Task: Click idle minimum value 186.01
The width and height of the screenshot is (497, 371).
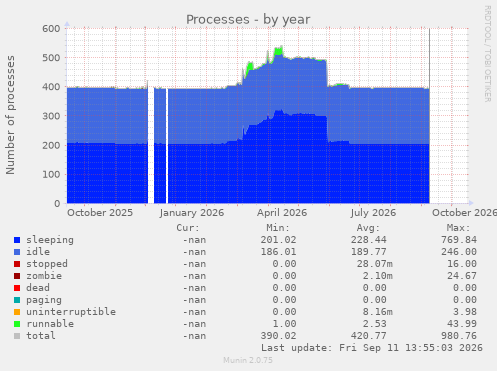Action: (278, 252)
